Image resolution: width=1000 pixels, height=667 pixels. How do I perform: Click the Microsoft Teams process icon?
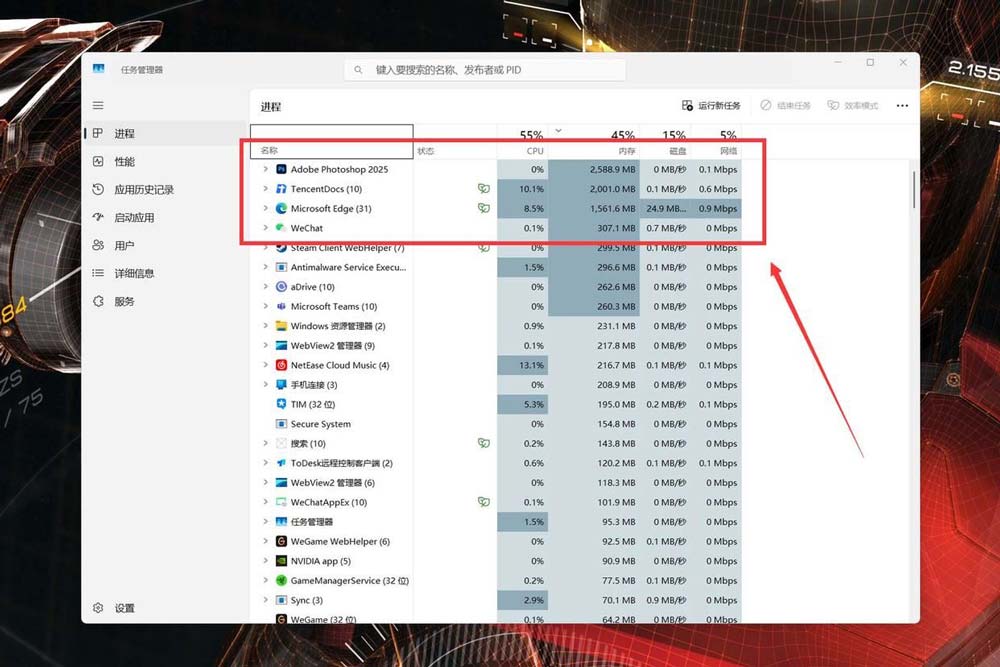(x=281, y=306)
